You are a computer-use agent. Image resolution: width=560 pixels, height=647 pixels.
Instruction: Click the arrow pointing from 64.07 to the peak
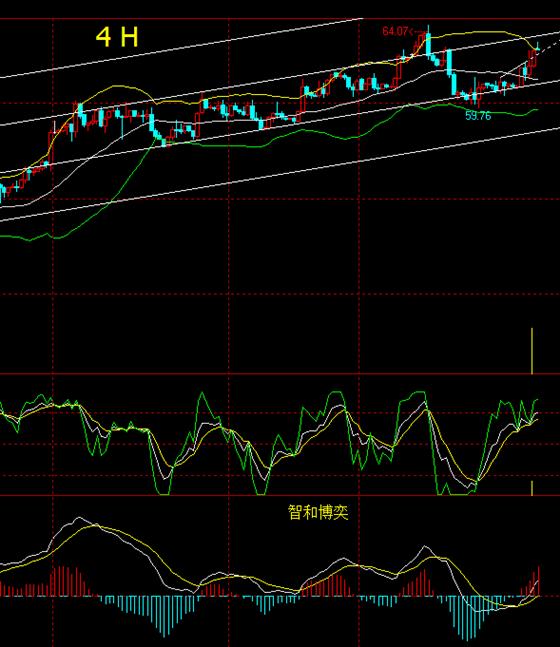416,31
